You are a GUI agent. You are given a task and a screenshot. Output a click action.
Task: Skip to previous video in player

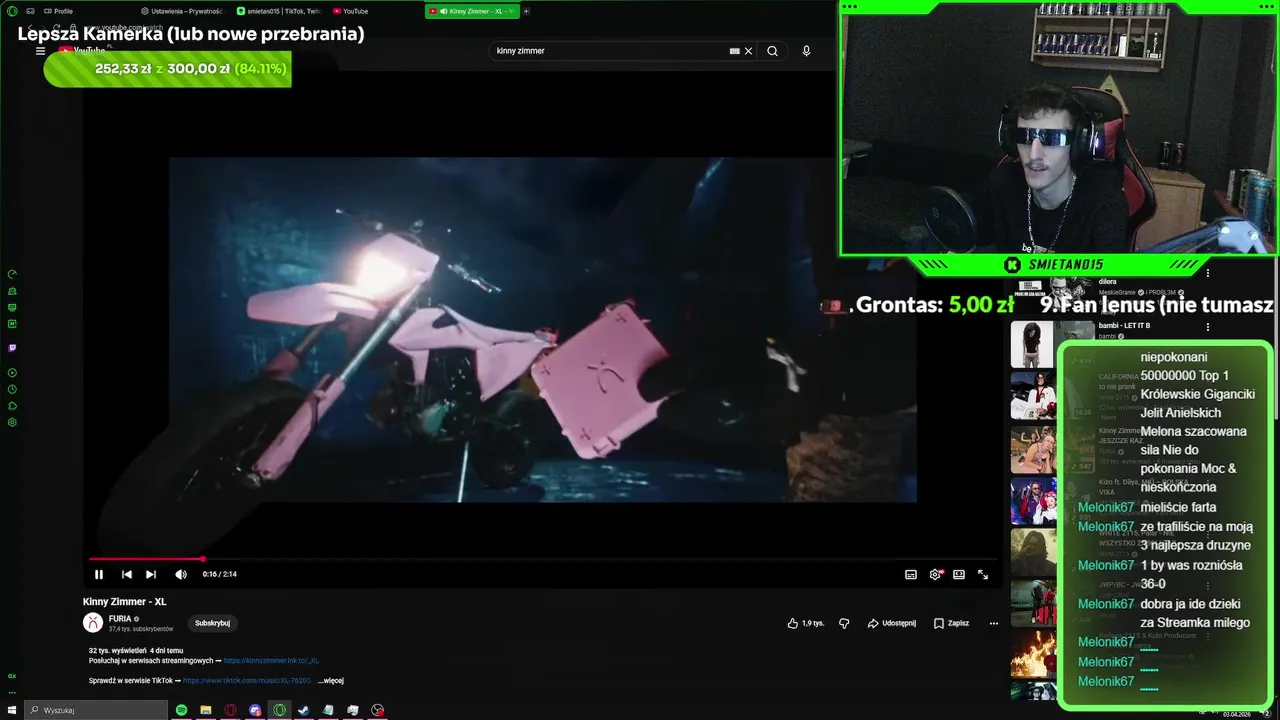[x=126, y=574]
